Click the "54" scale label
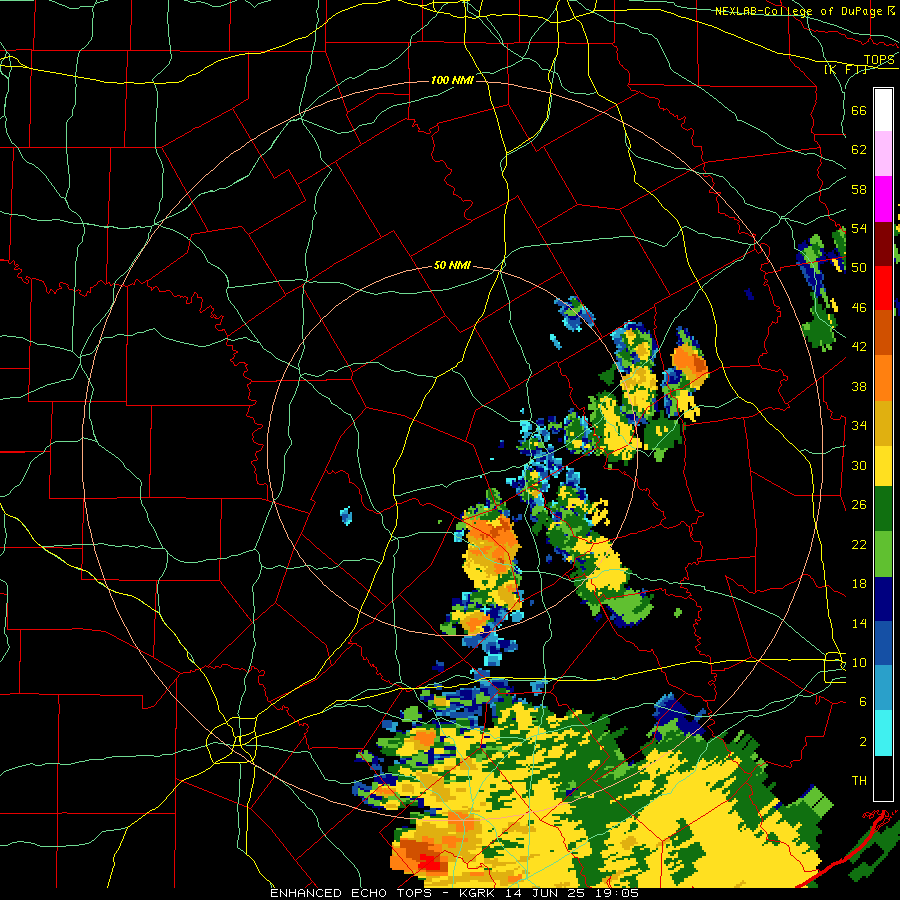900x900 pixels. click(x=859, y=228)
